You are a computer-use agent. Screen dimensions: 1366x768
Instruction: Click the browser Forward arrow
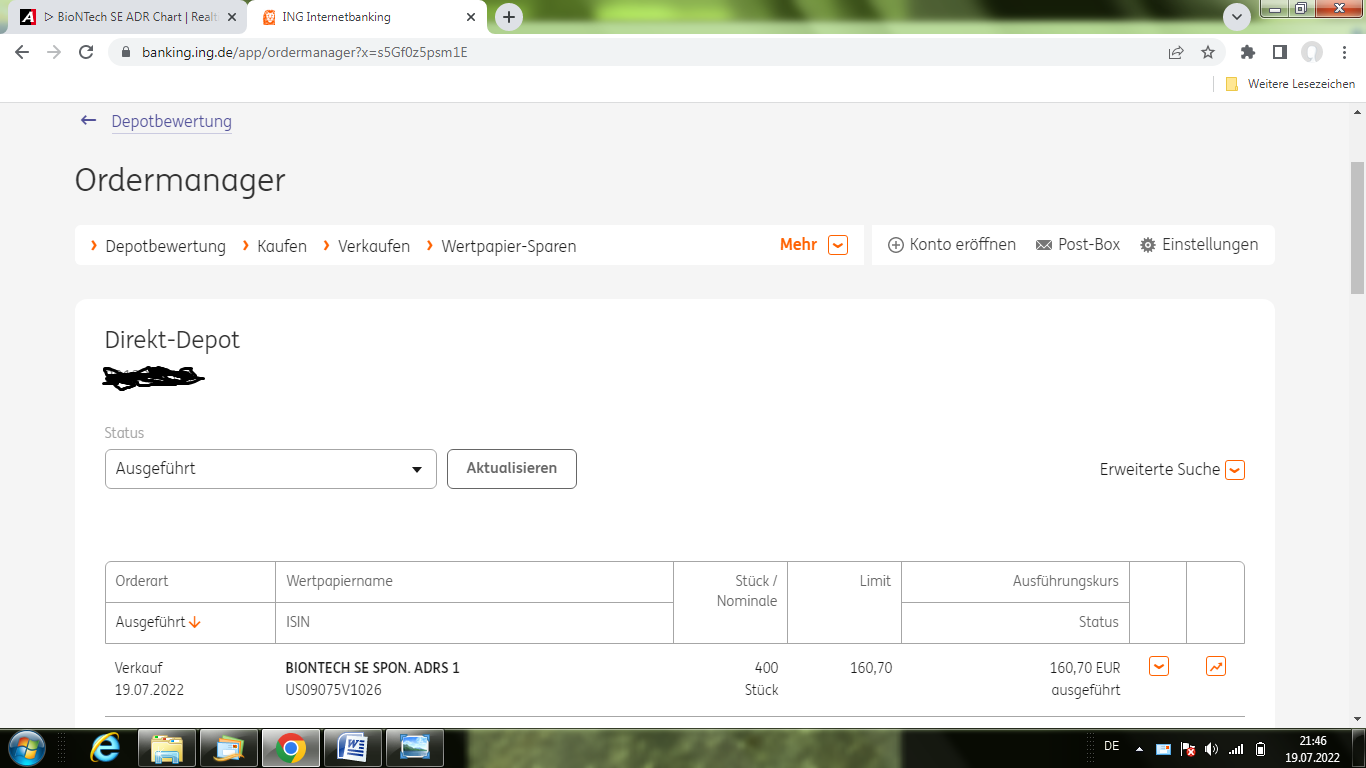[x=54, y=52]
